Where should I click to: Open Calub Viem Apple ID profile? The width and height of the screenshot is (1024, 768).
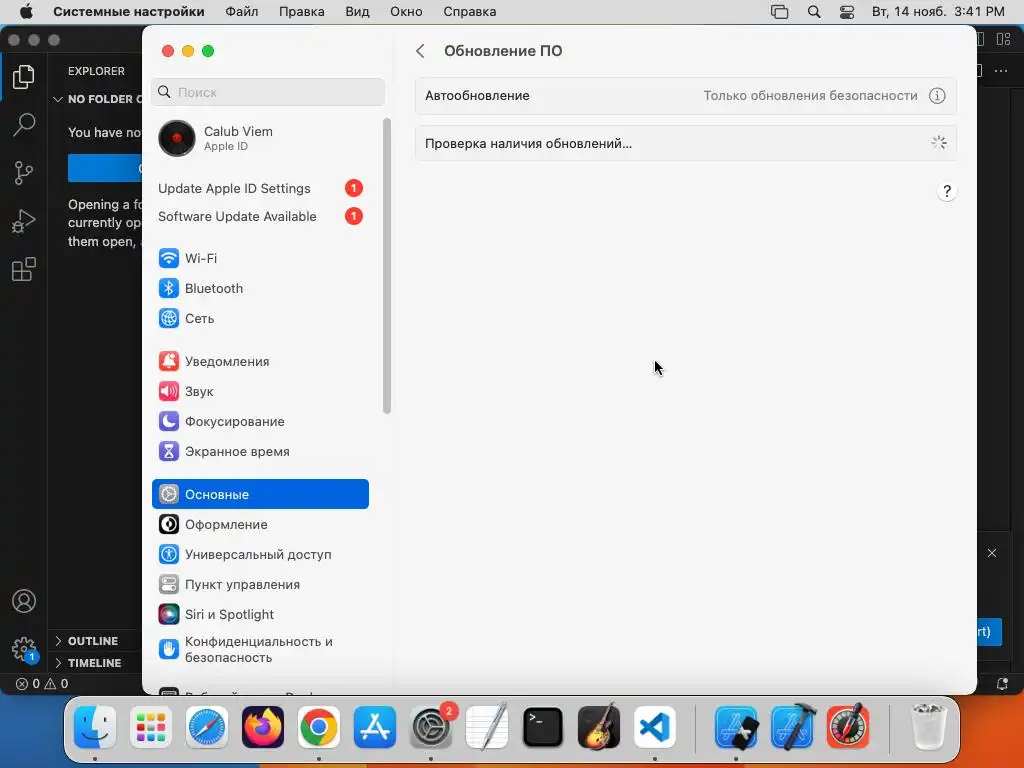click(260, 138)
